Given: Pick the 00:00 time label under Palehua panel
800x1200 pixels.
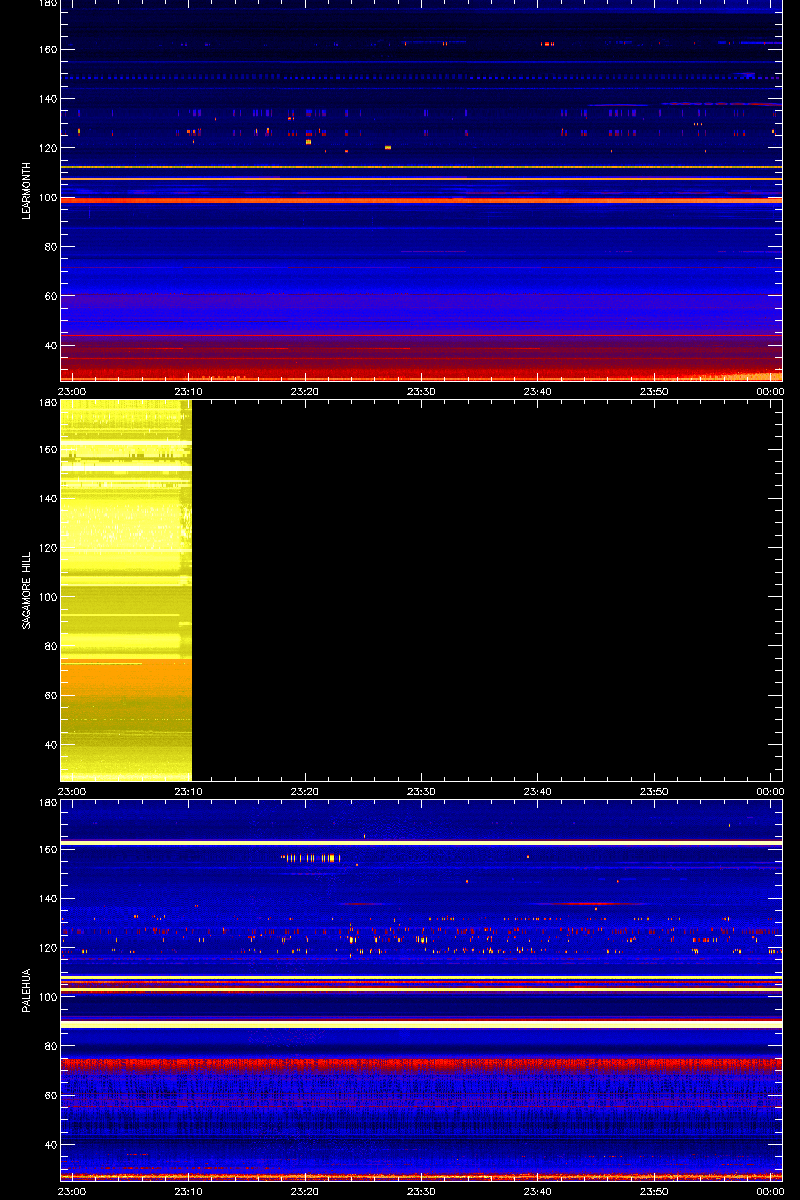Looking at the screenshot, I should pos(770,1192).
